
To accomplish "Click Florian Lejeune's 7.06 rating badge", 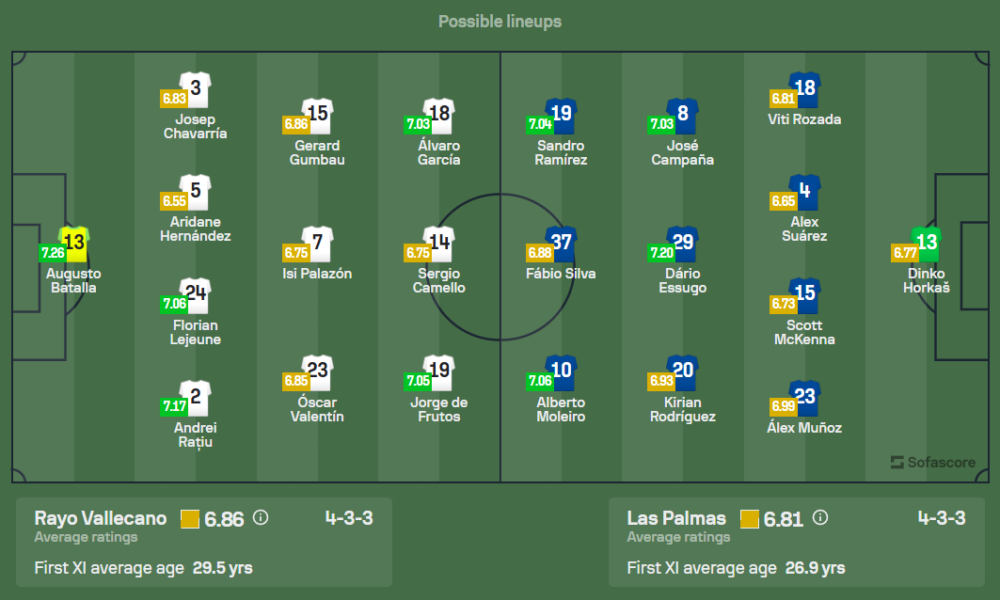I will [174, 303].
